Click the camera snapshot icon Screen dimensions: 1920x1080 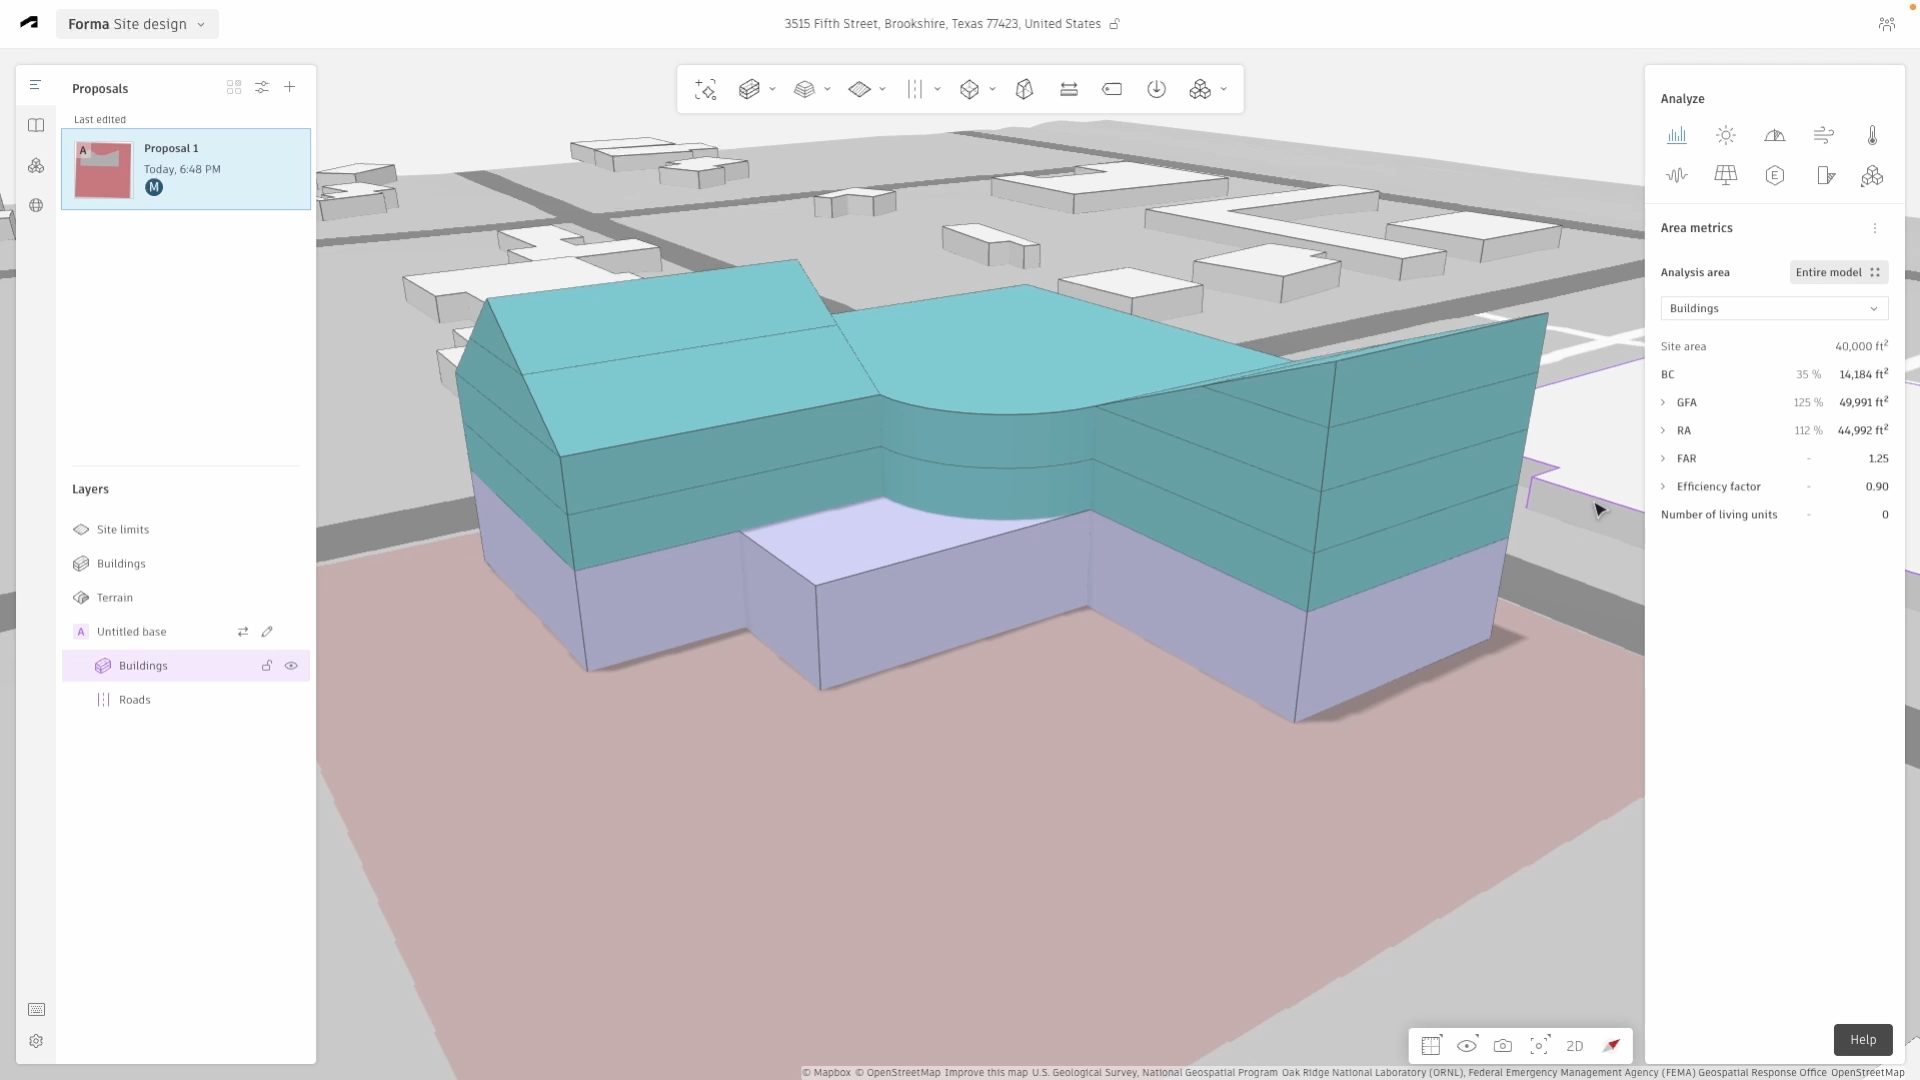pyautogui.click(x=1502, y=1046)
